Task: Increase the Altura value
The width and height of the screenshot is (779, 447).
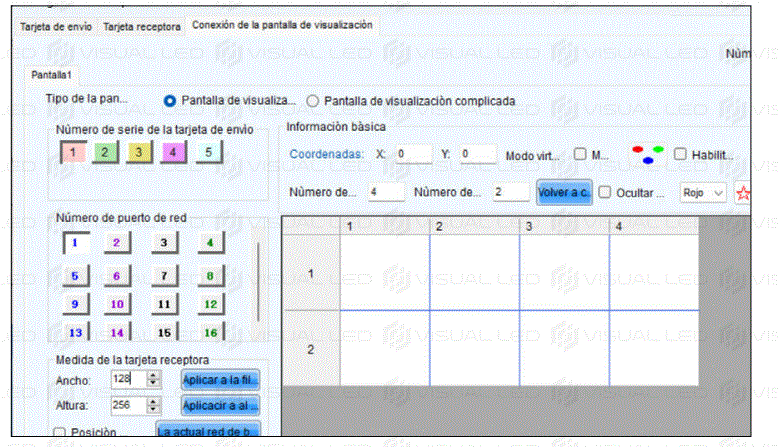Action: 154,401
